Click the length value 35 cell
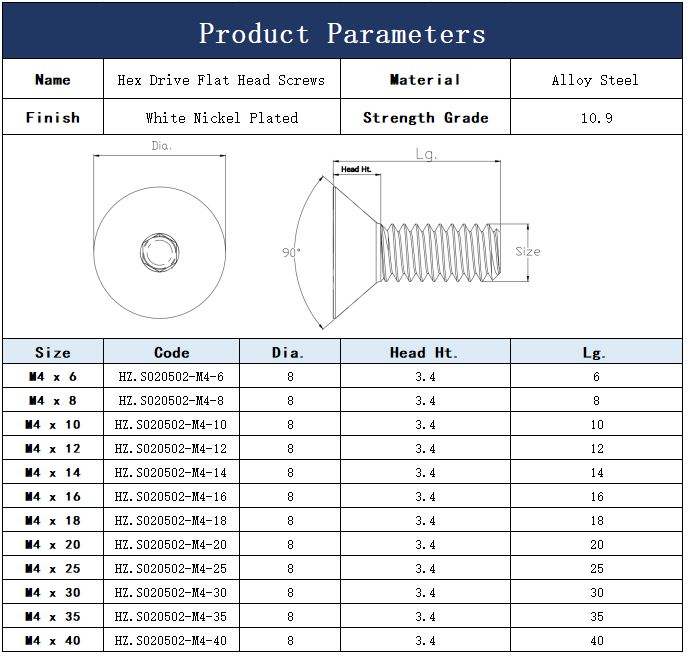The image size is (687, 656). (x=596, y=617)
